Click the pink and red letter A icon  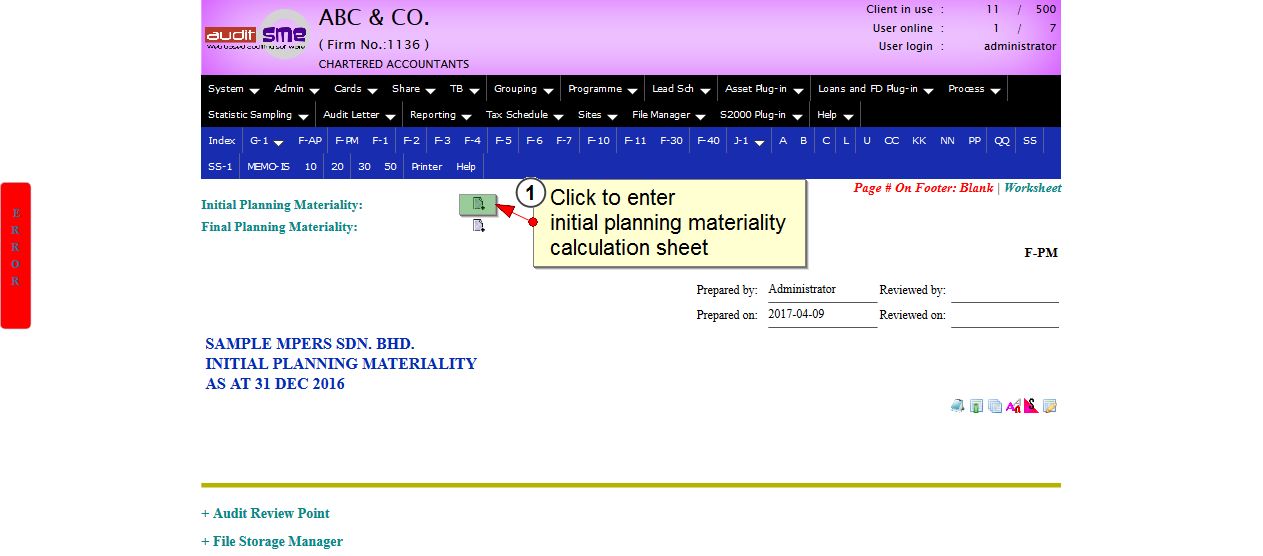1013,406
